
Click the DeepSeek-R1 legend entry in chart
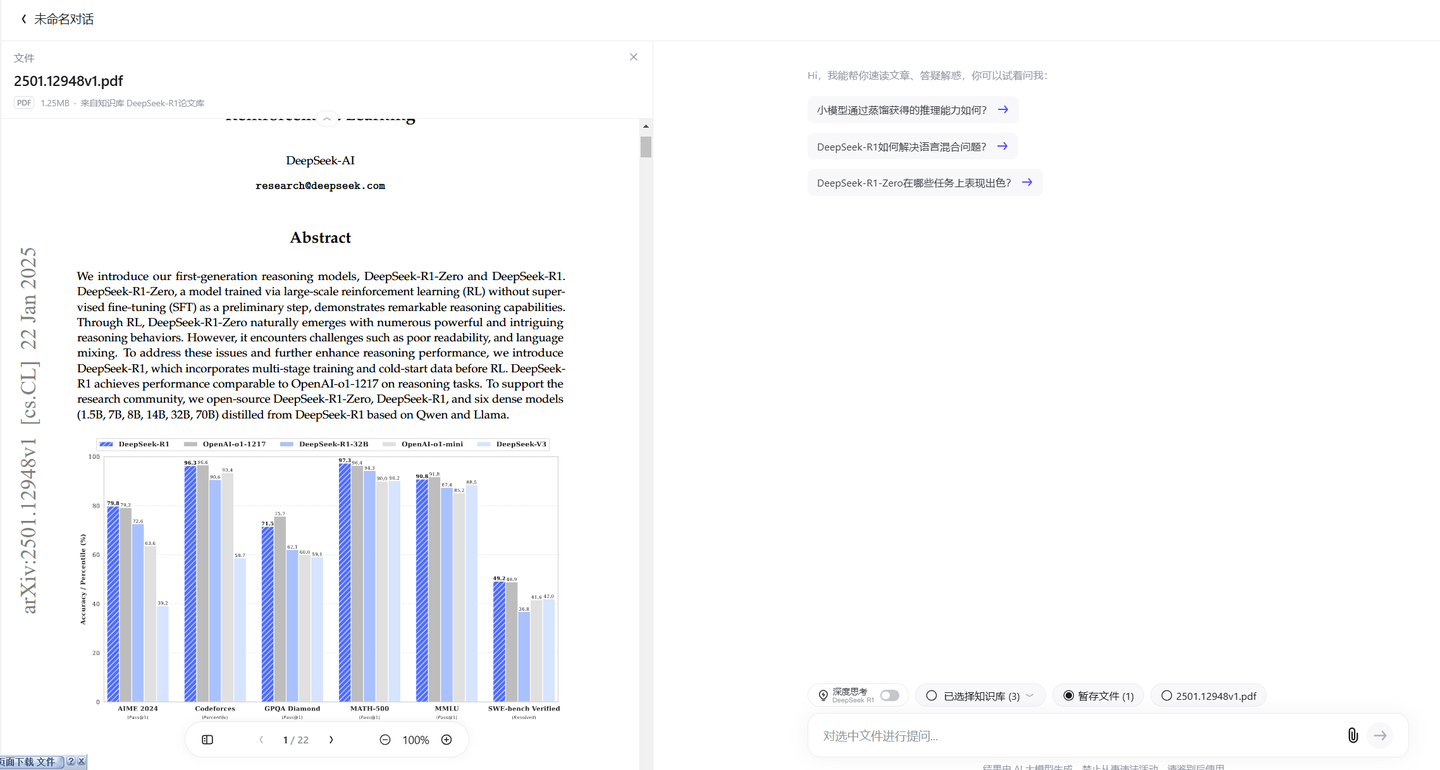[135, 444]
